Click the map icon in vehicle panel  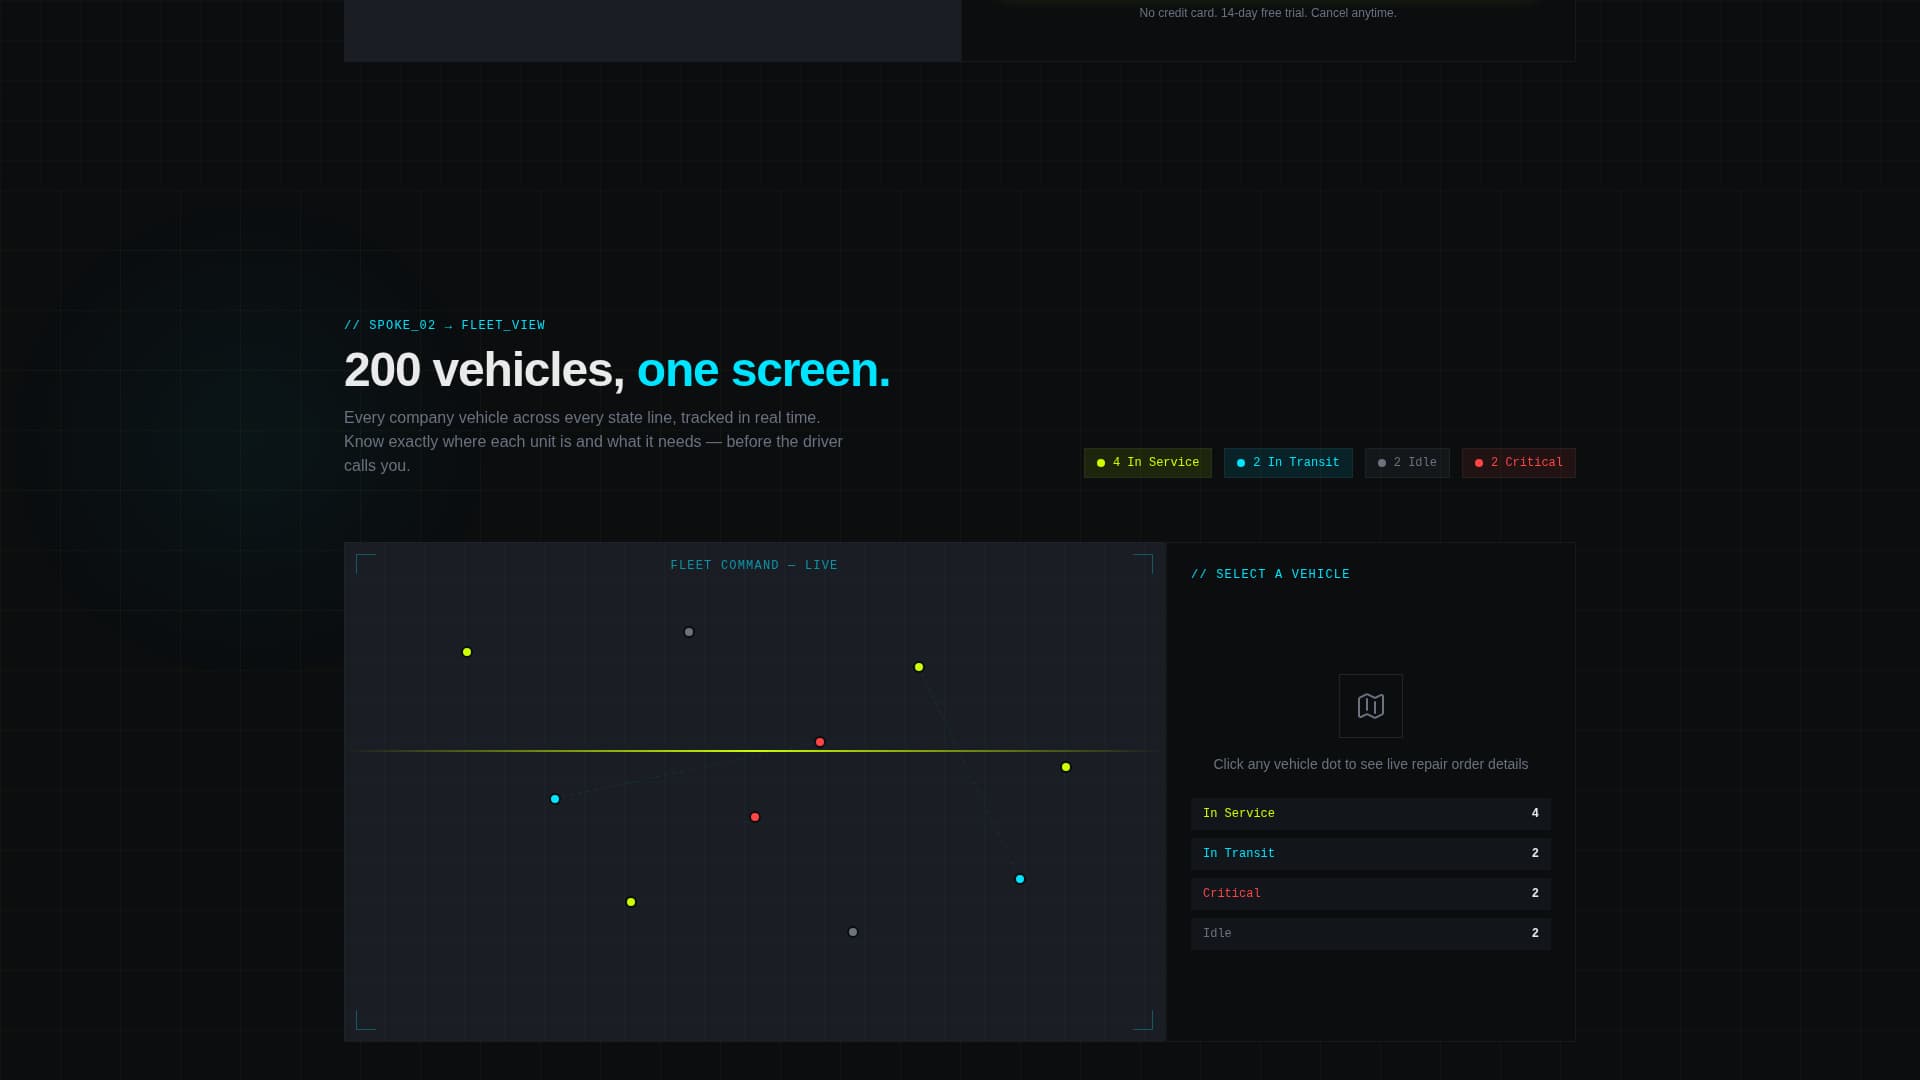(x=1370, y=706)
